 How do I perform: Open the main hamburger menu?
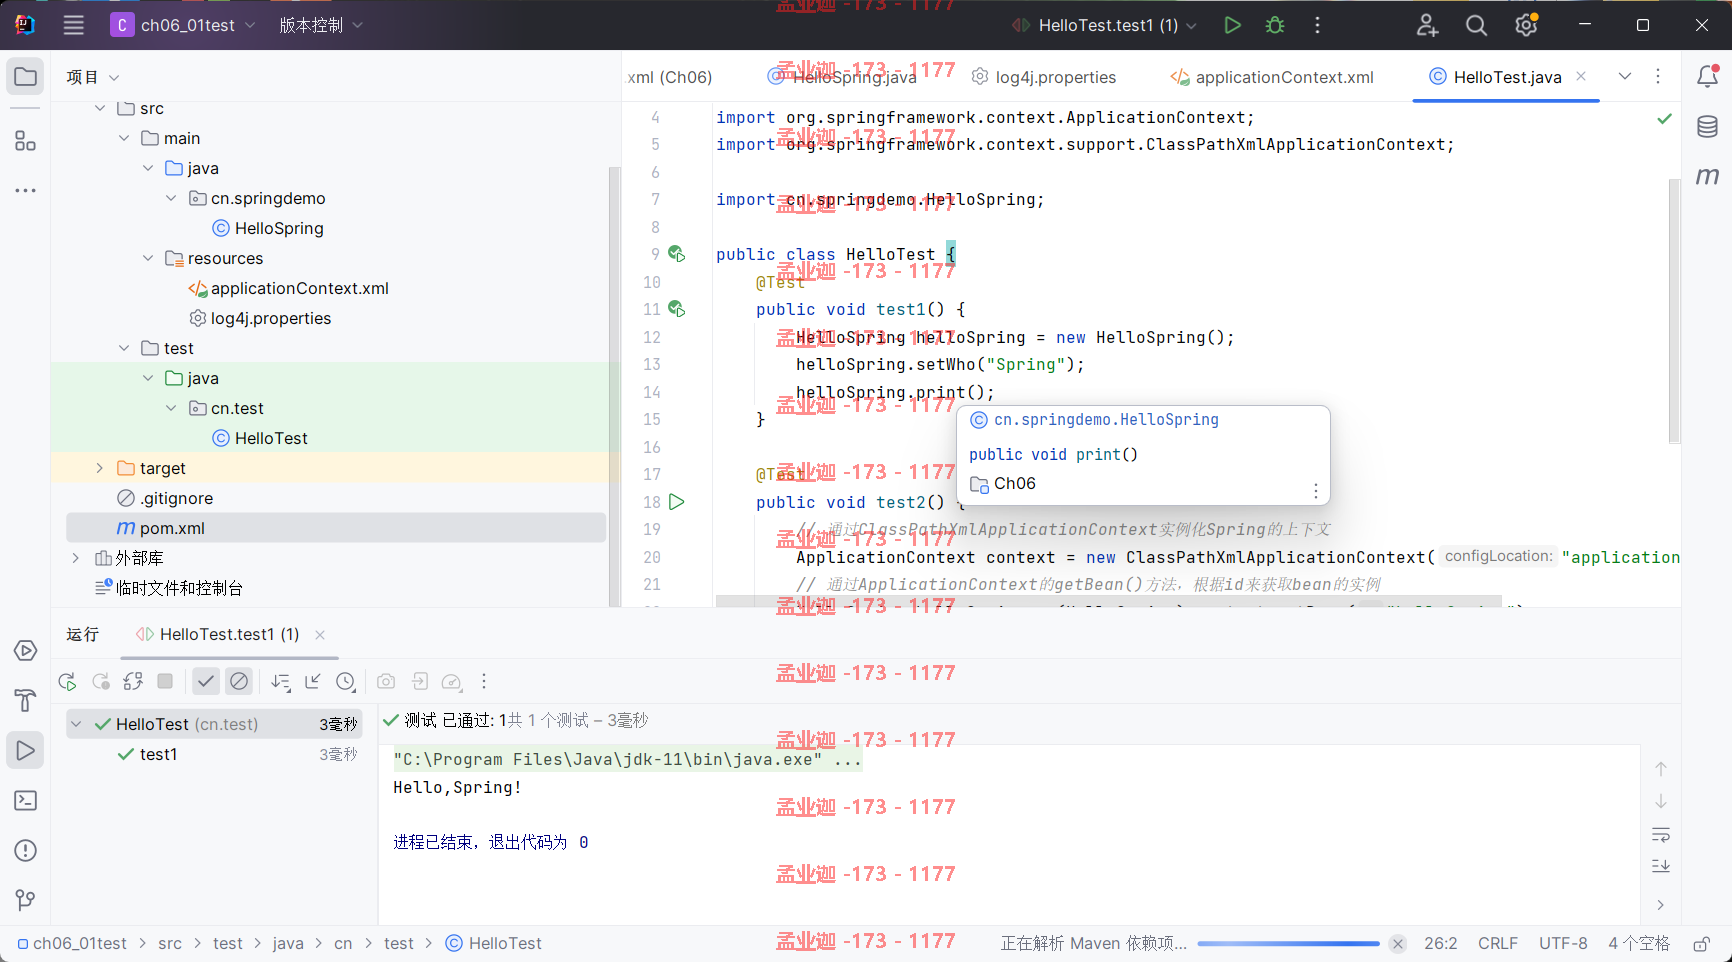[74, 25]
